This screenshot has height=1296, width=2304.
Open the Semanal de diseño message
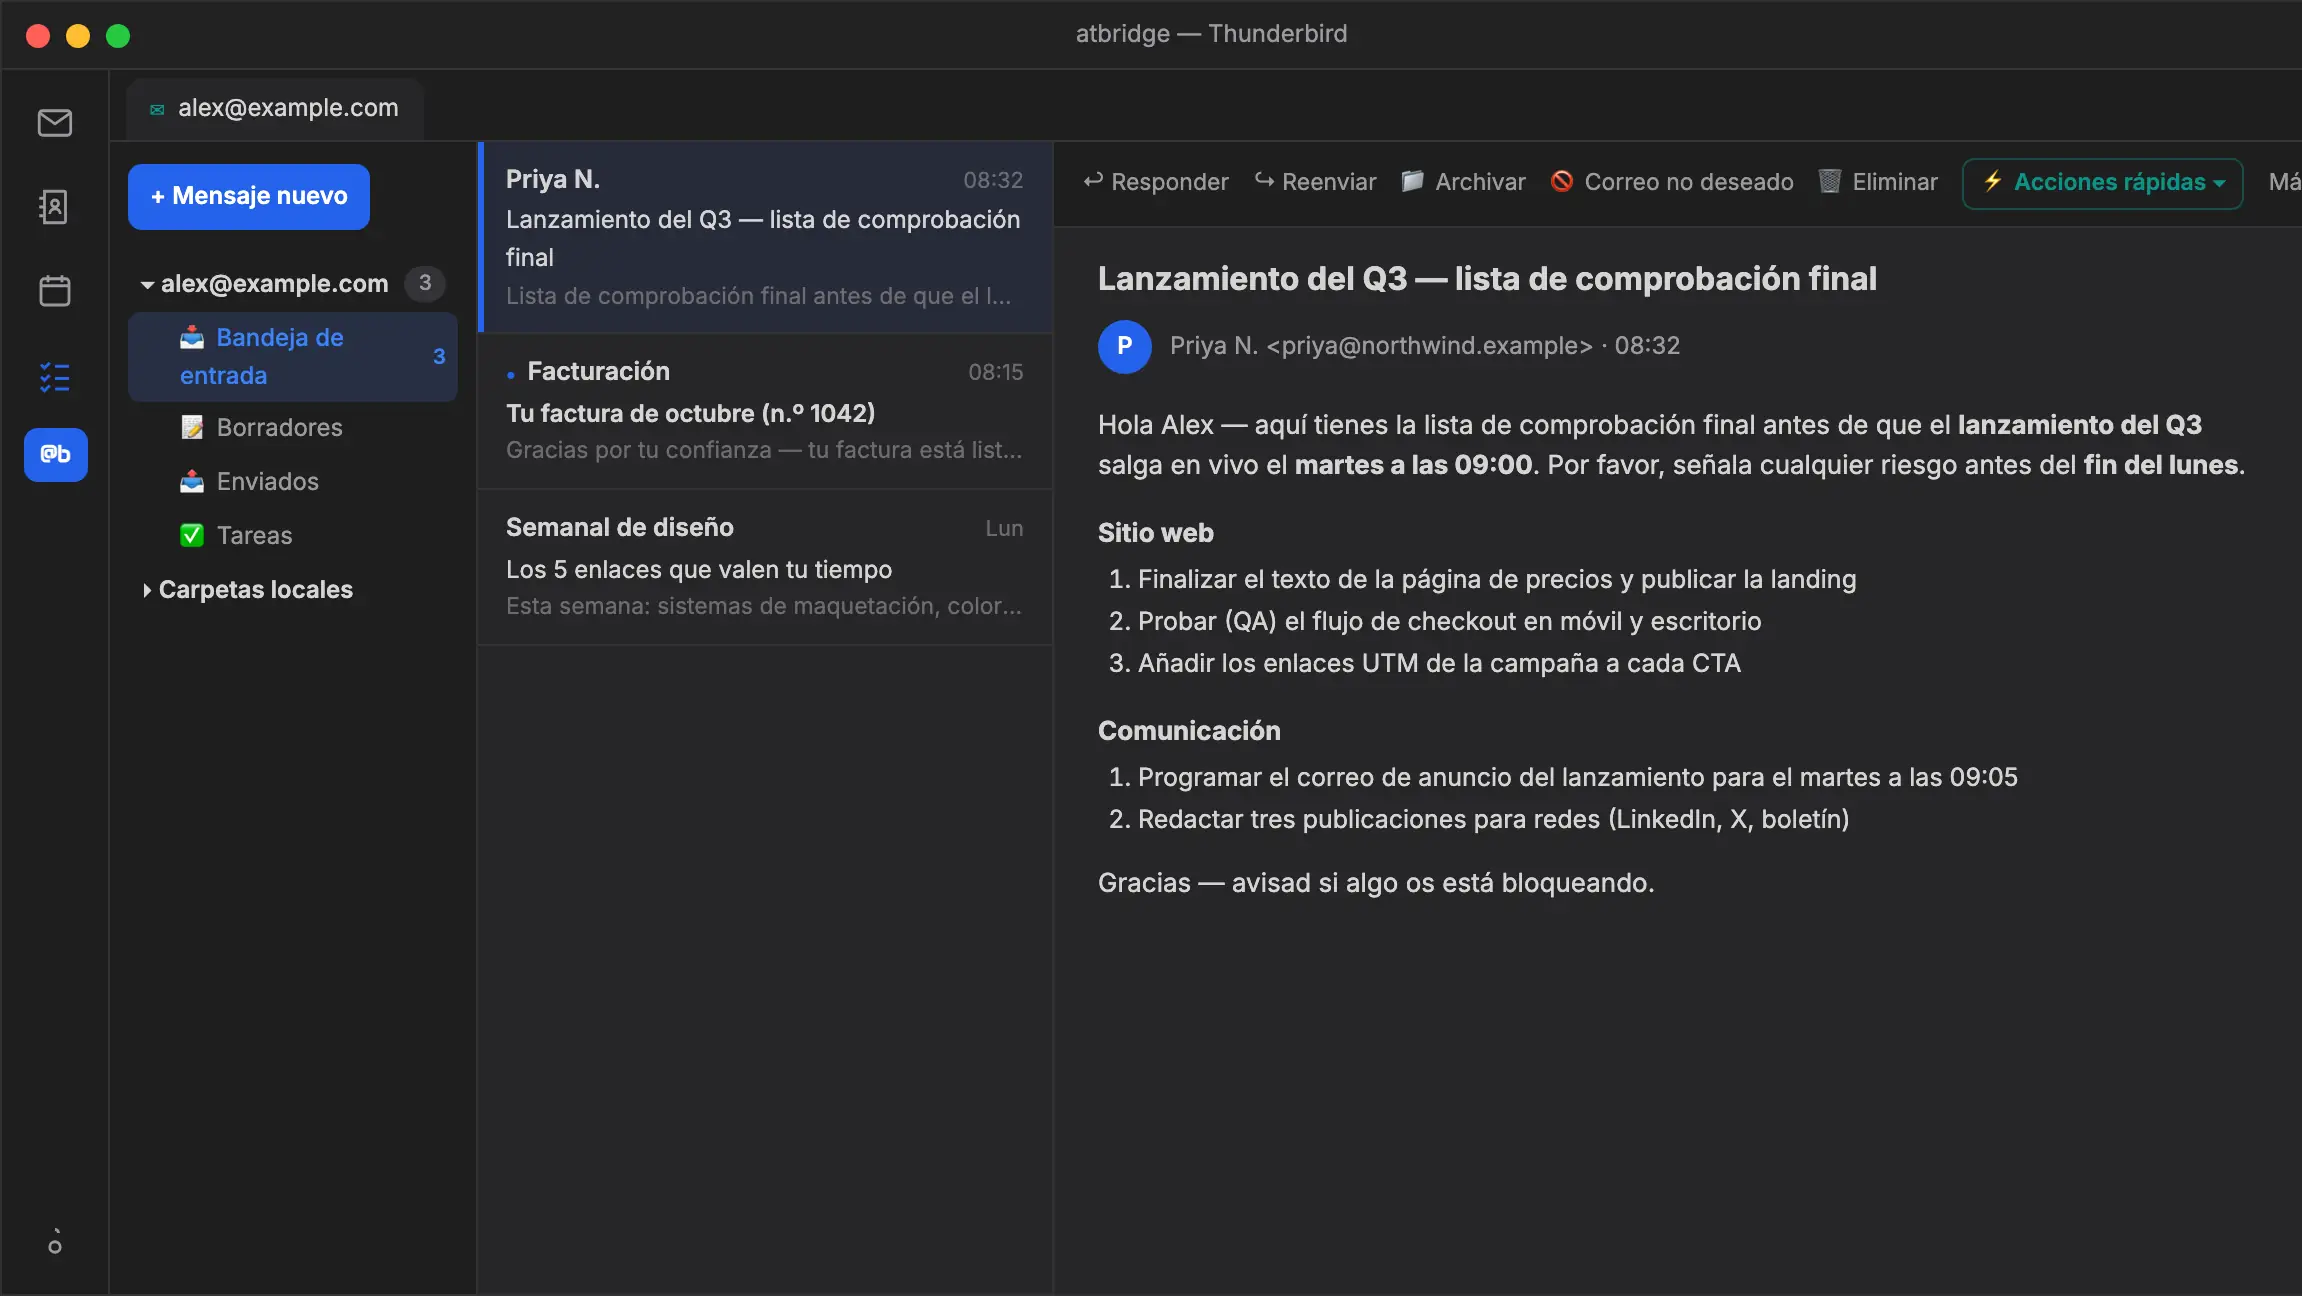pos(766,567)
